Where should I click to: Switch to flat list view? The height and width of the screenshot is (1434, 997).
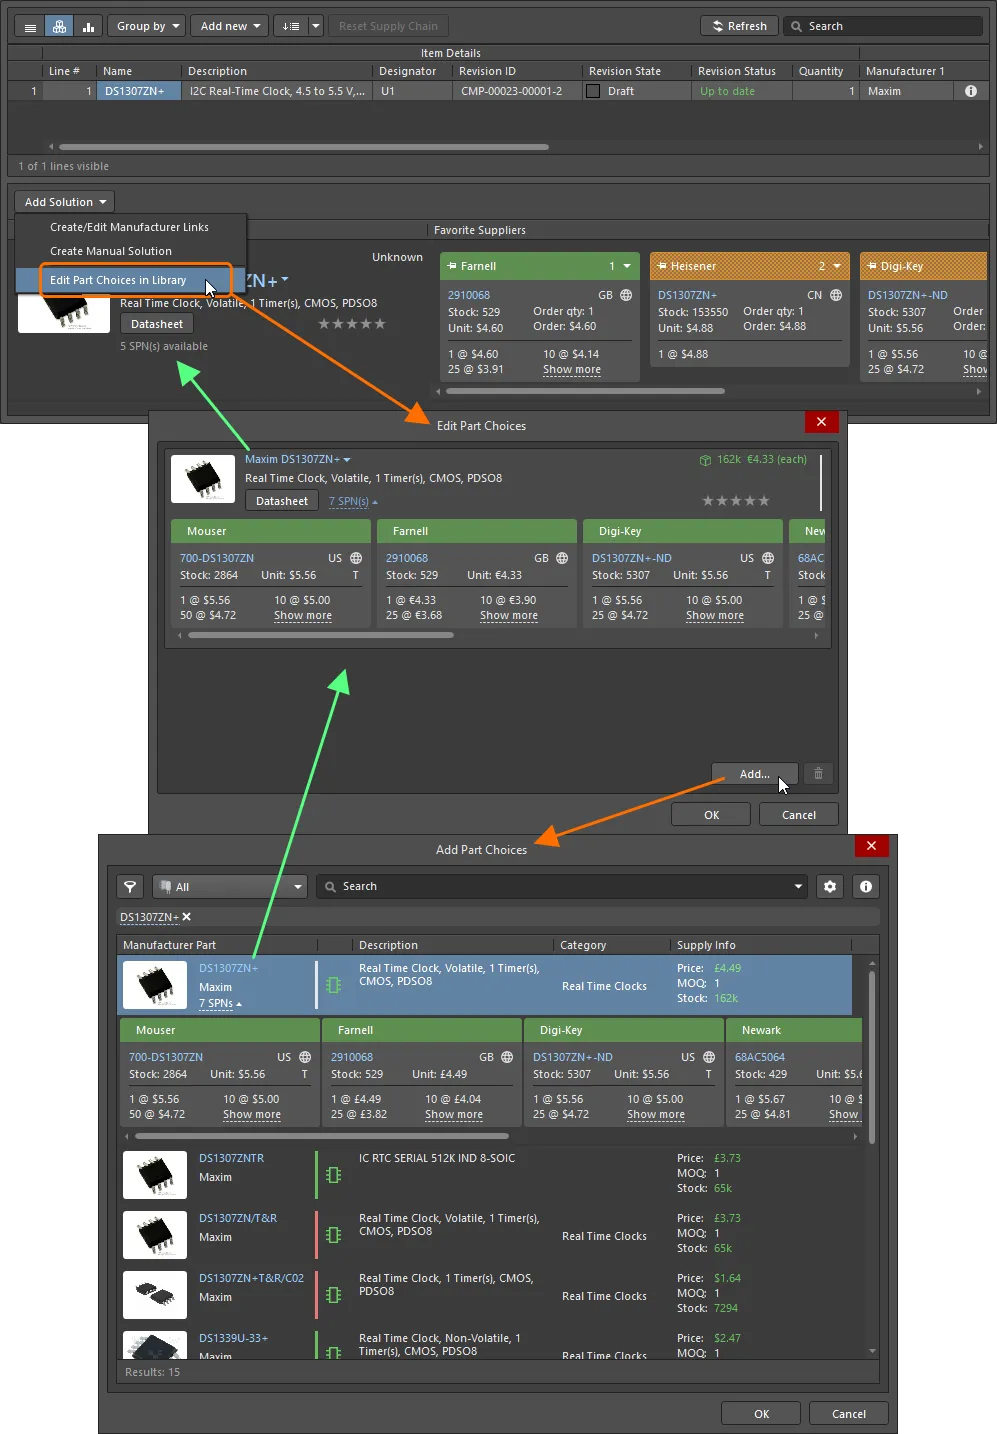tap(30, 26)
